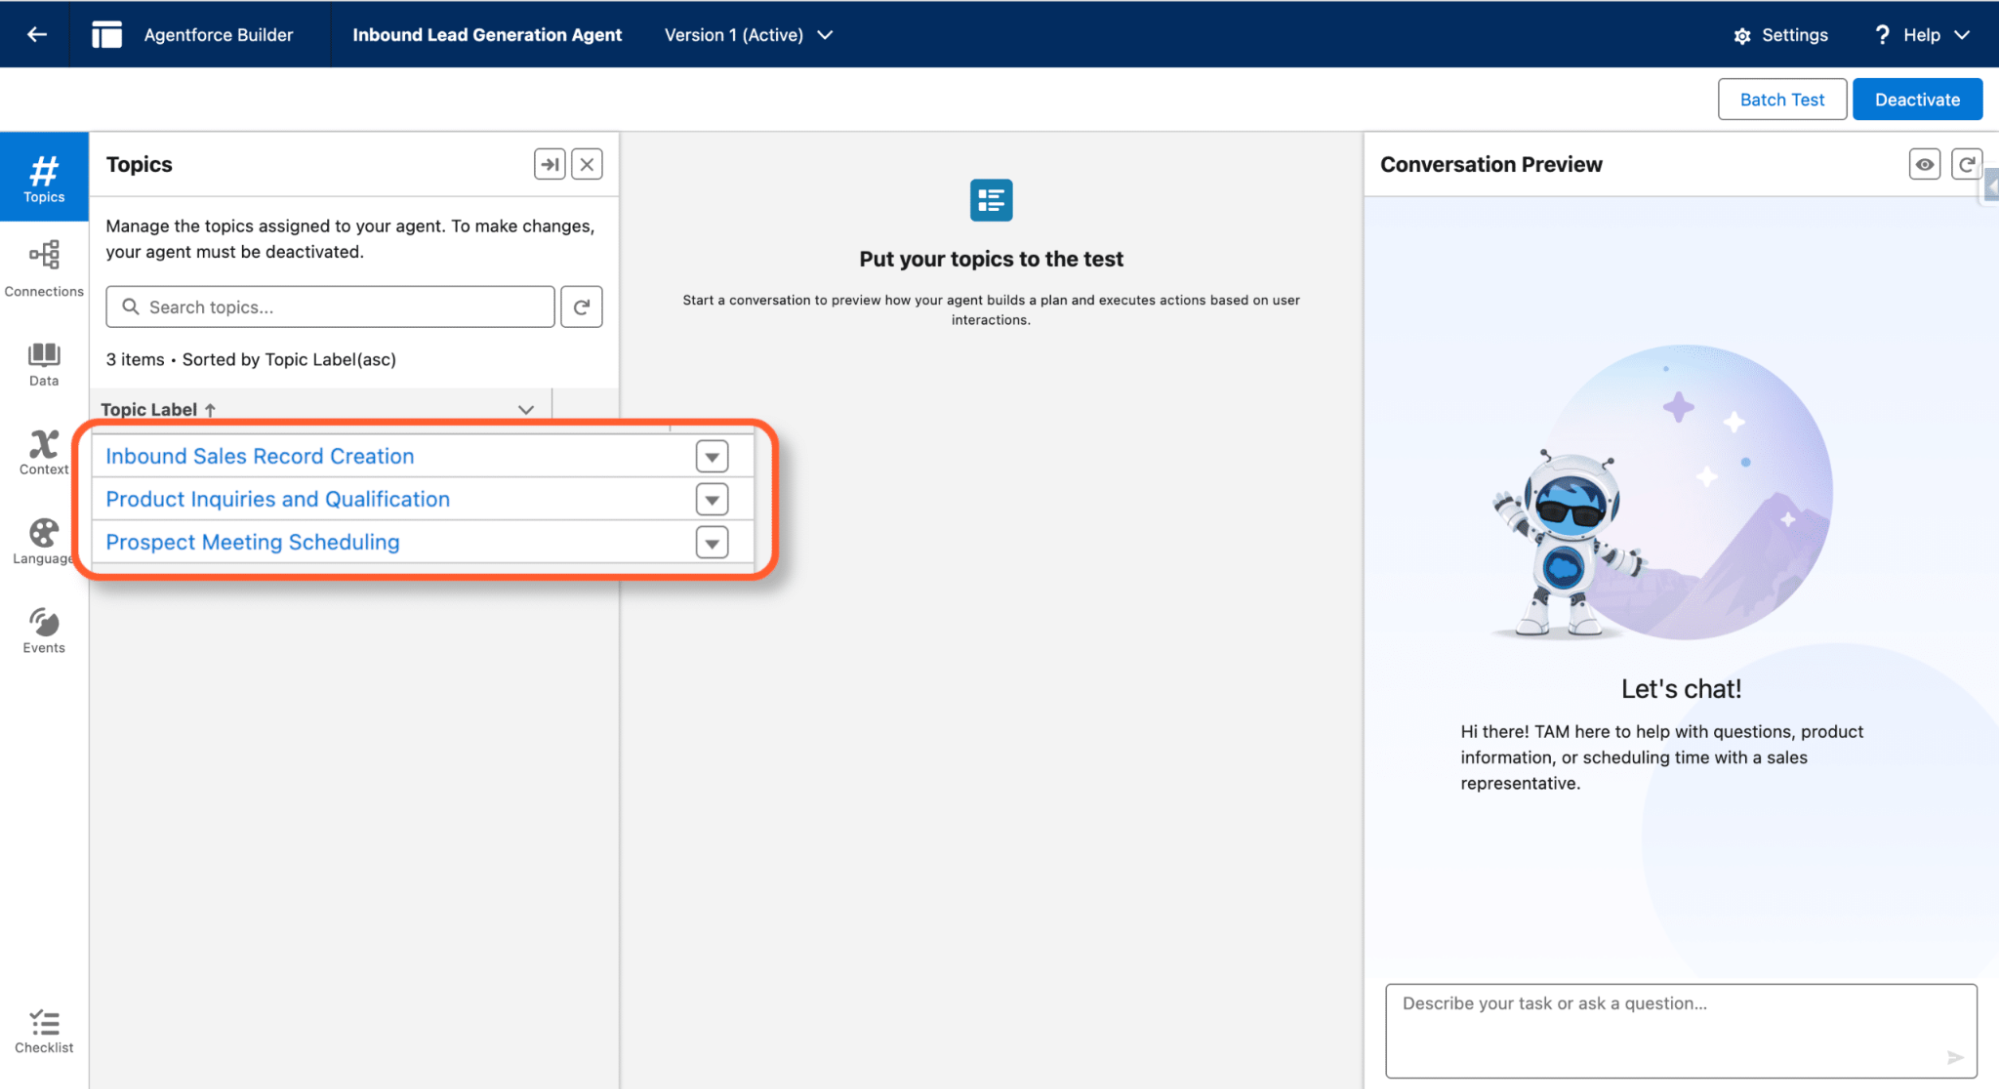The width and height of the screenshot is (1999, 1090).
Task: Refresh the Conversation Preview
Action: (1967, 163)
